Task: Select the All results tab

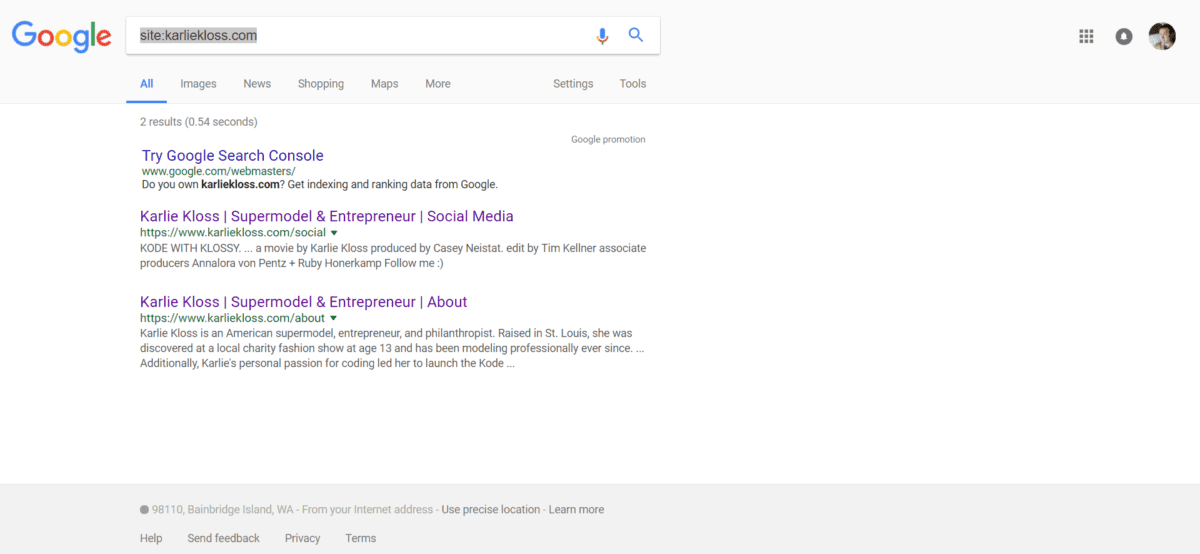Action: pos(147,84)
